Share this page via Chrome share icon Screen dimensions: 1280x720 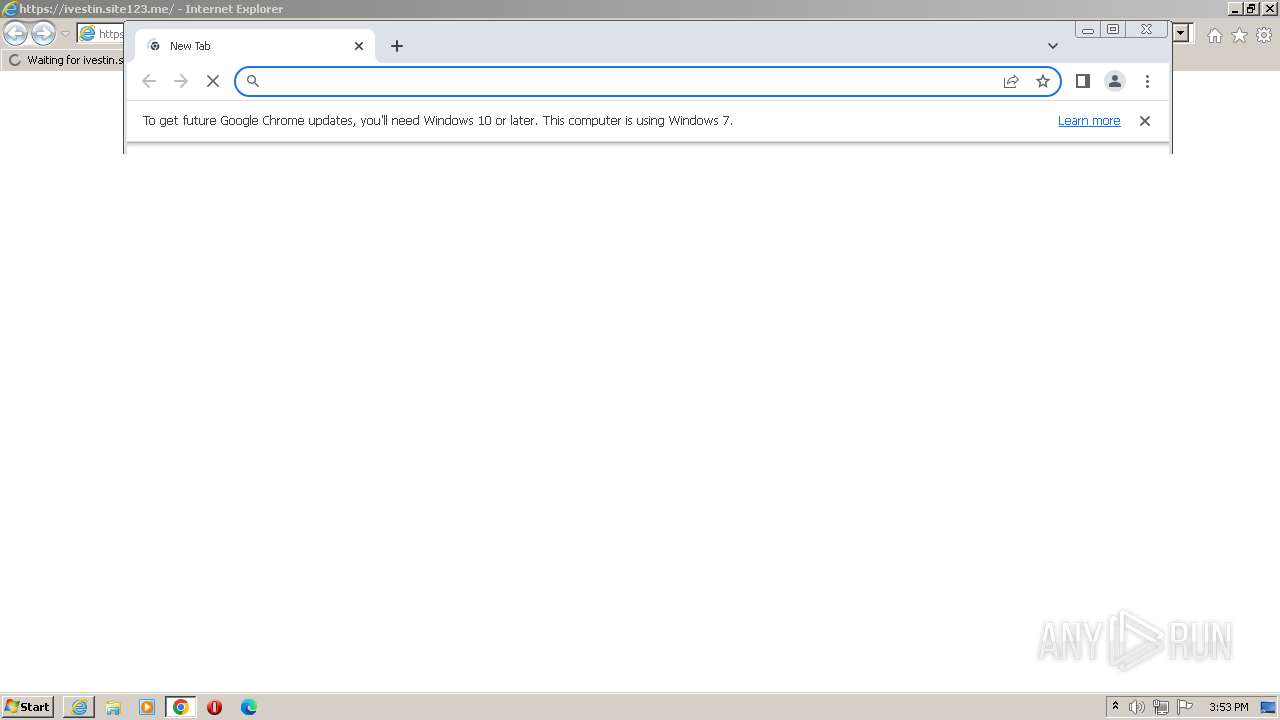click(x=1011, y=81)
